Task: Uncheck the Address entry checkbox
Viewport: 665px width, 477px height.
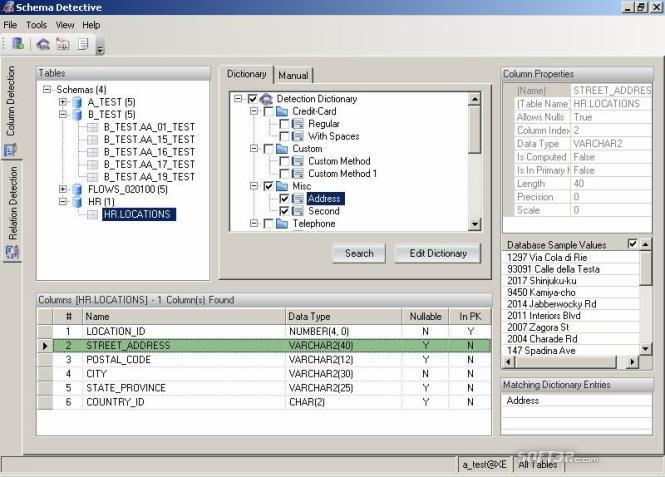Action: click(285, 198)
